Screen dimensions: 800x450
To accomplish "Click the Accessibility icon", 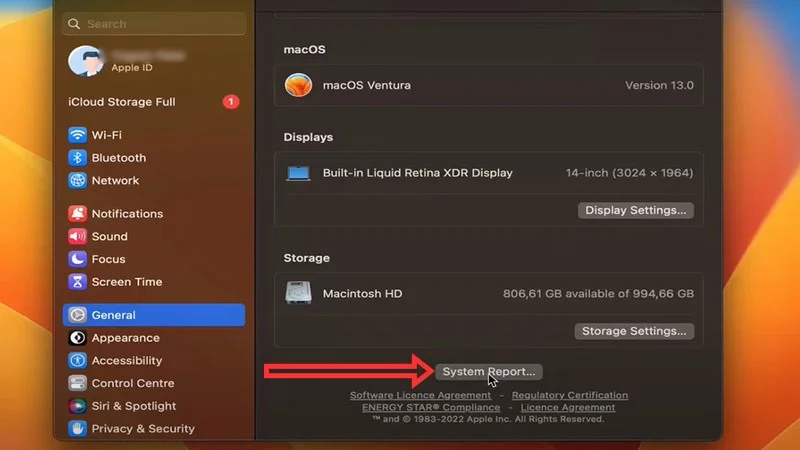I will [x=77, y=360].
